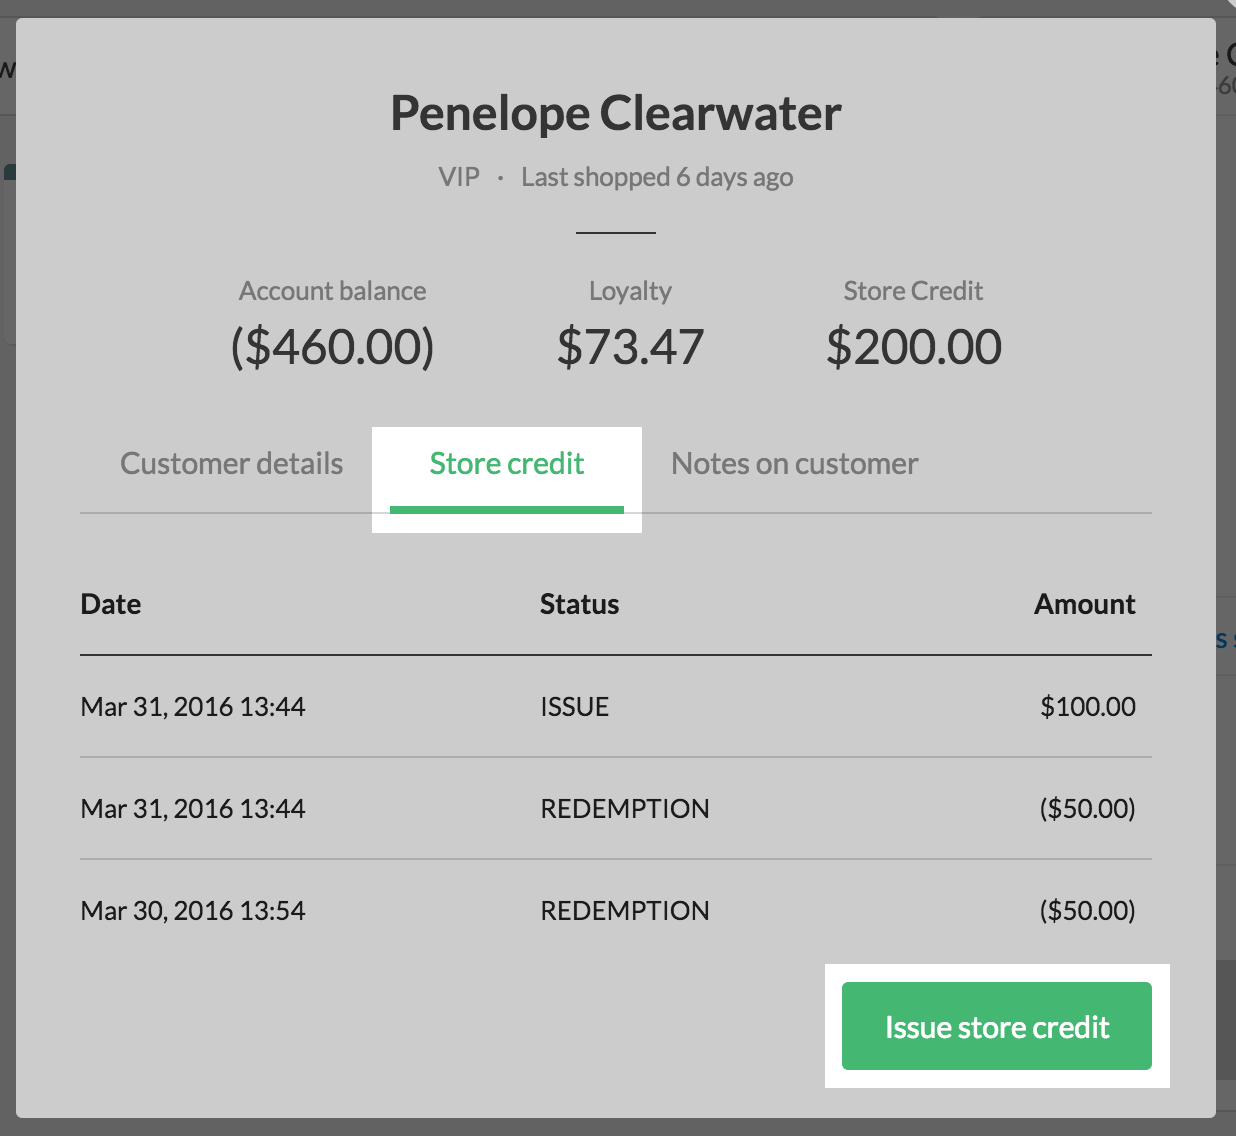The width and height of the screenshot is (1236, 1136).
Task: Click the Store Credit $200.00 value
Action: (914, 347)
